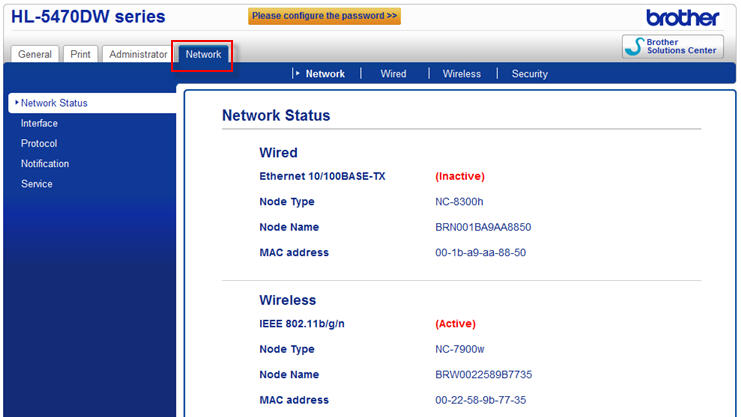741x417 pixels.
Task: Switch to the Print tab
Action: tap(80, 54)
